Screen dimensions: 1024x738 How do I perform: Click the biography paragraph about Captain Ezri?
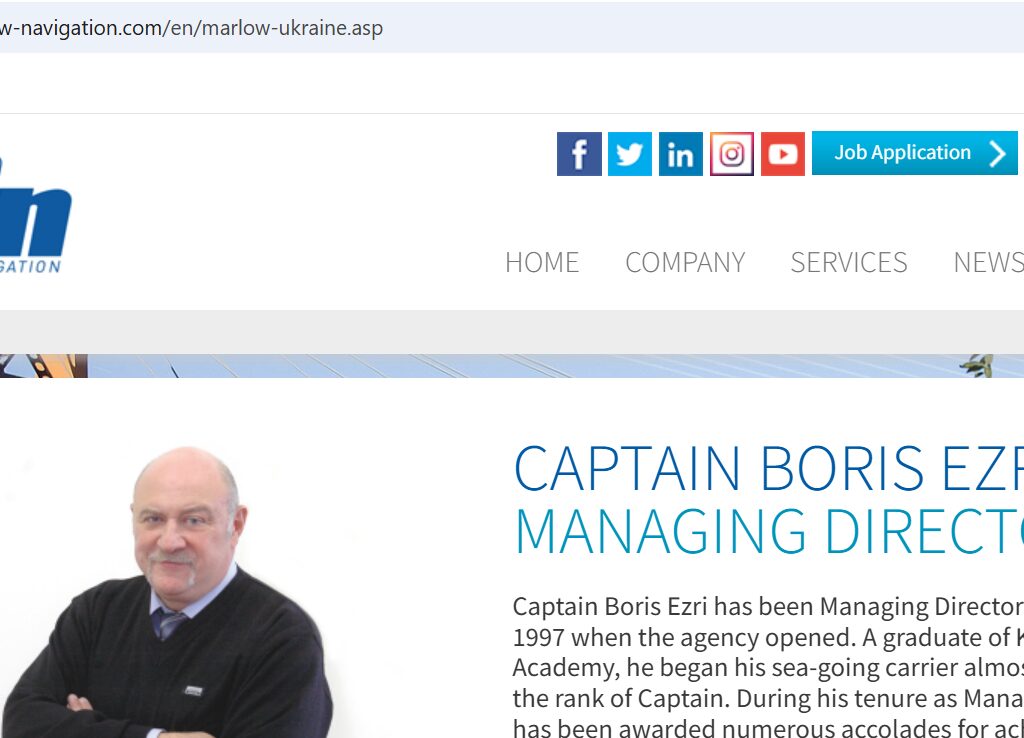point(768,666)
